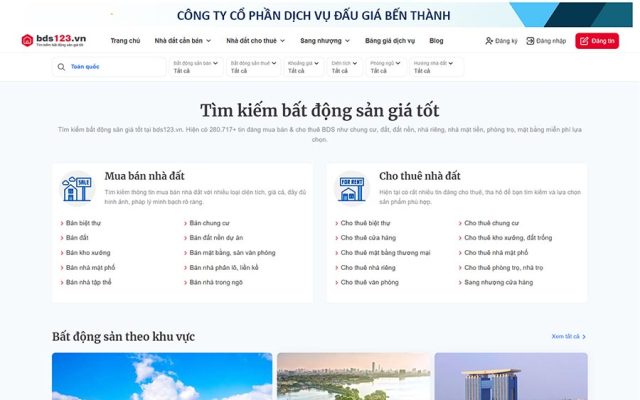Open the Phòng ngủ filter dropdown
Screen dimensions: 640x400
(385, 67)
